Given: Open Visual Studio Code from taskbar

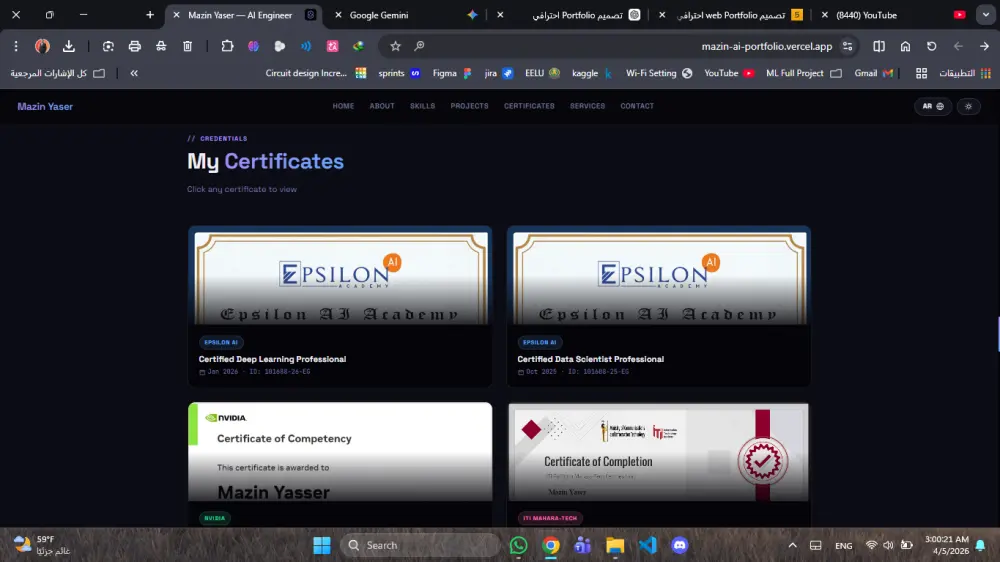Looking at the screenshot, I should (x=647, y=545).
